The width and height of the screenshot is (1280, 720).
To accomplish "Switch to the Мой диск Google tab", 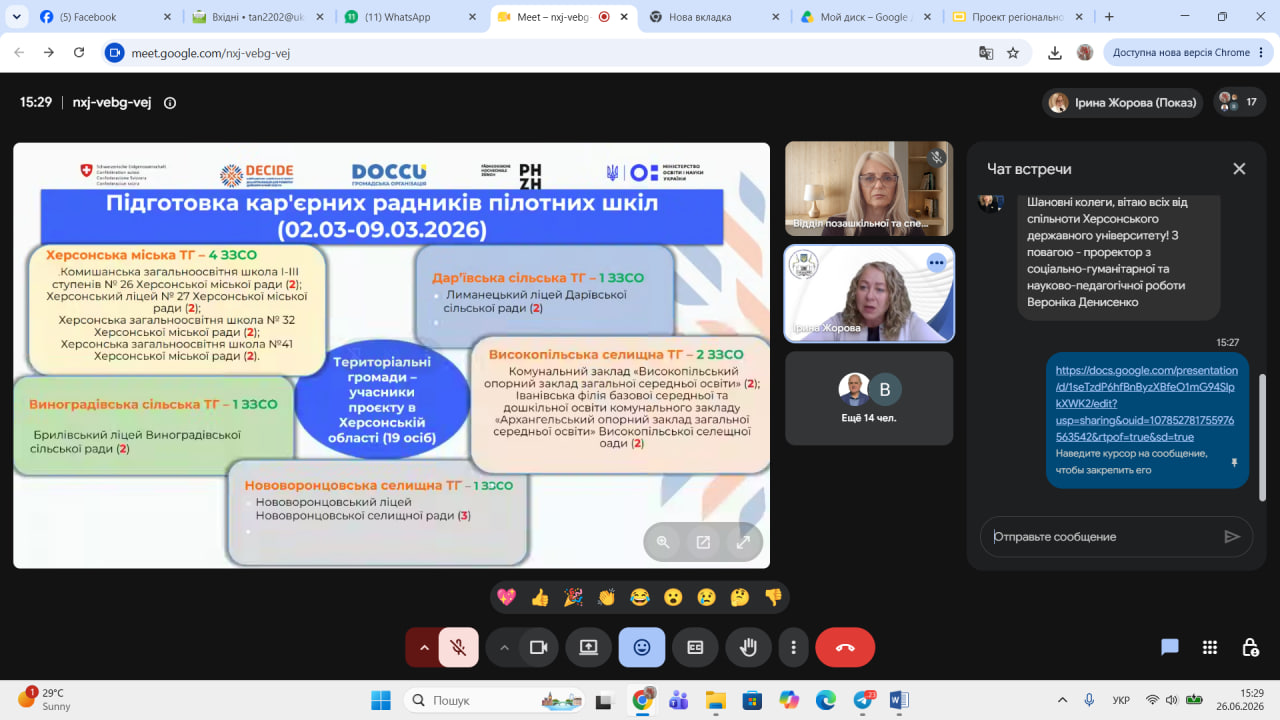I will (x=865, y=17).
